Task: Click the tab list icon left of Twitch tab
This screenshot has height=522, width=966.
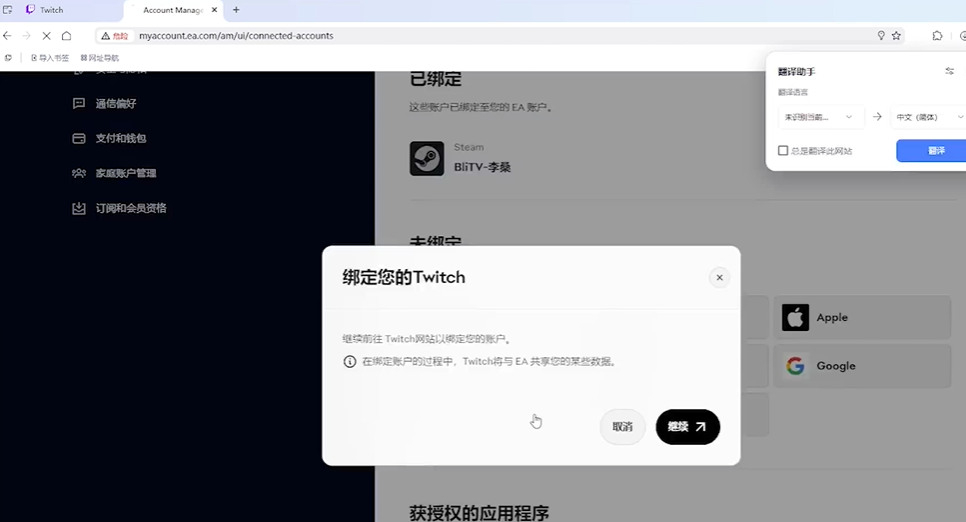Action: [x=7, y=10]
